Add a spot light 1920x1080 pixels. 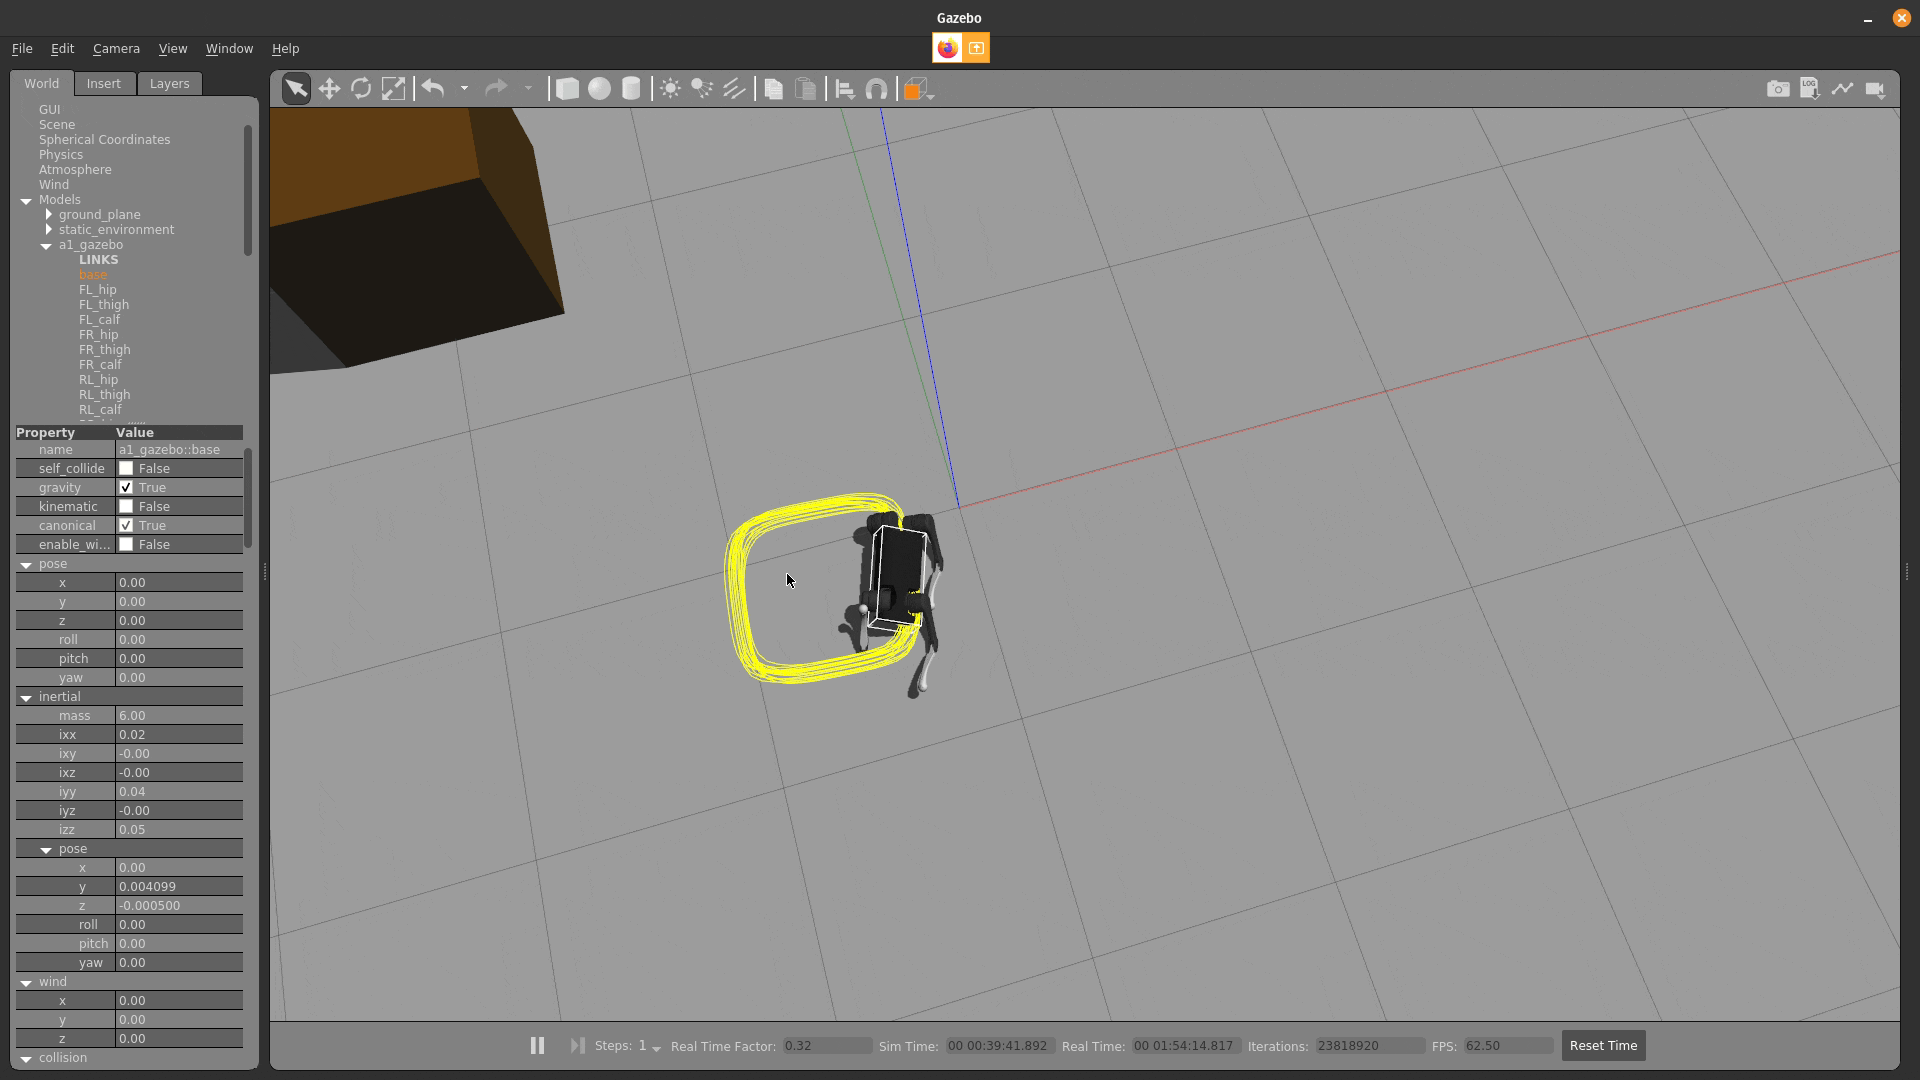pyautogui.click(x=702, y=89)
